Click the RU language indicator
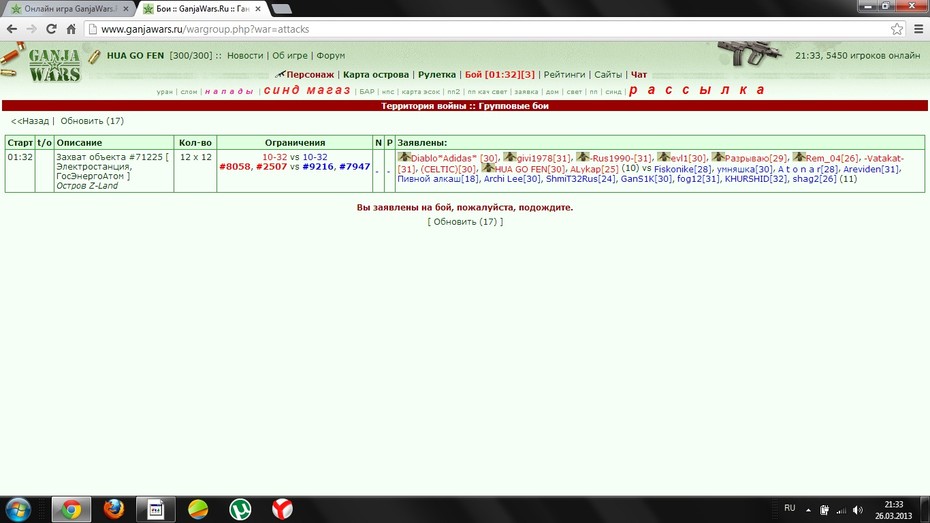Viewport: 930px width, 523px height. tap(789, 508)
